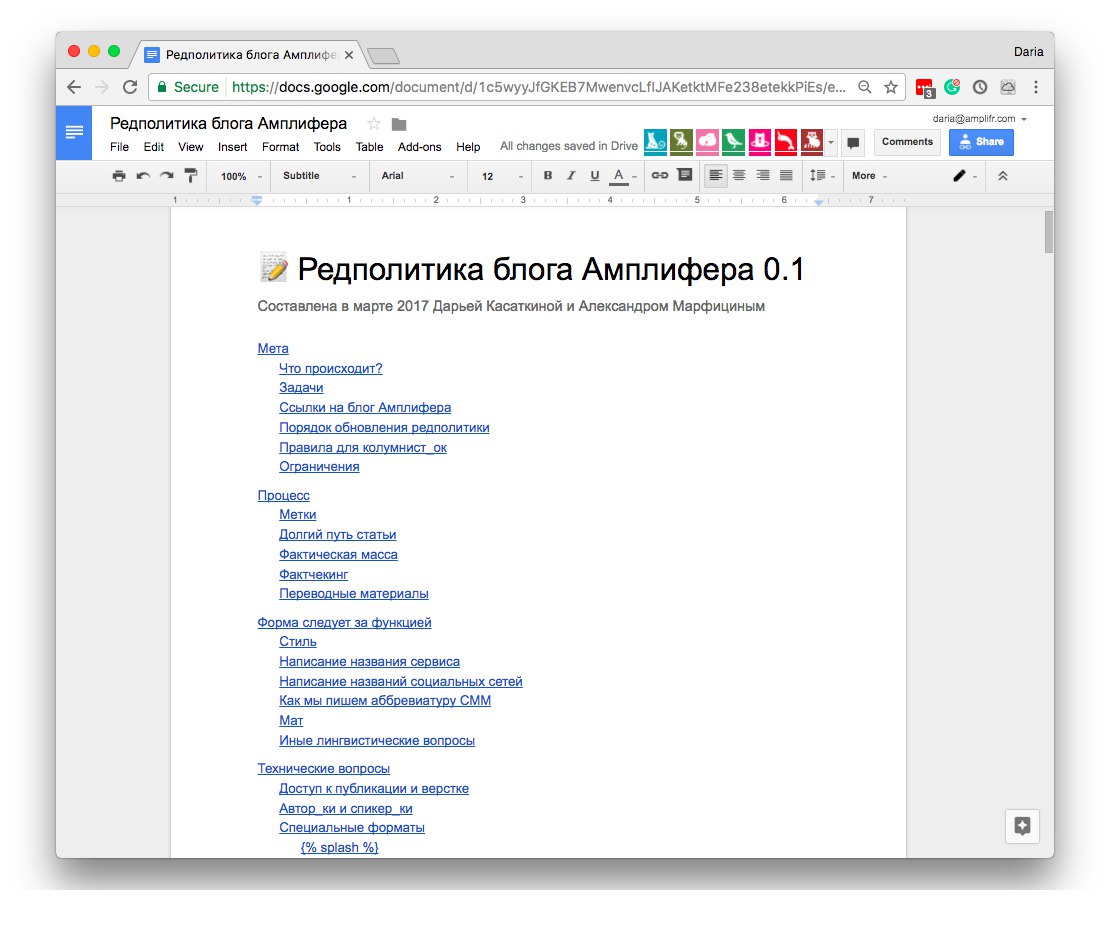
Task: Open the Edit menu
Action: [x=154, y=147]
